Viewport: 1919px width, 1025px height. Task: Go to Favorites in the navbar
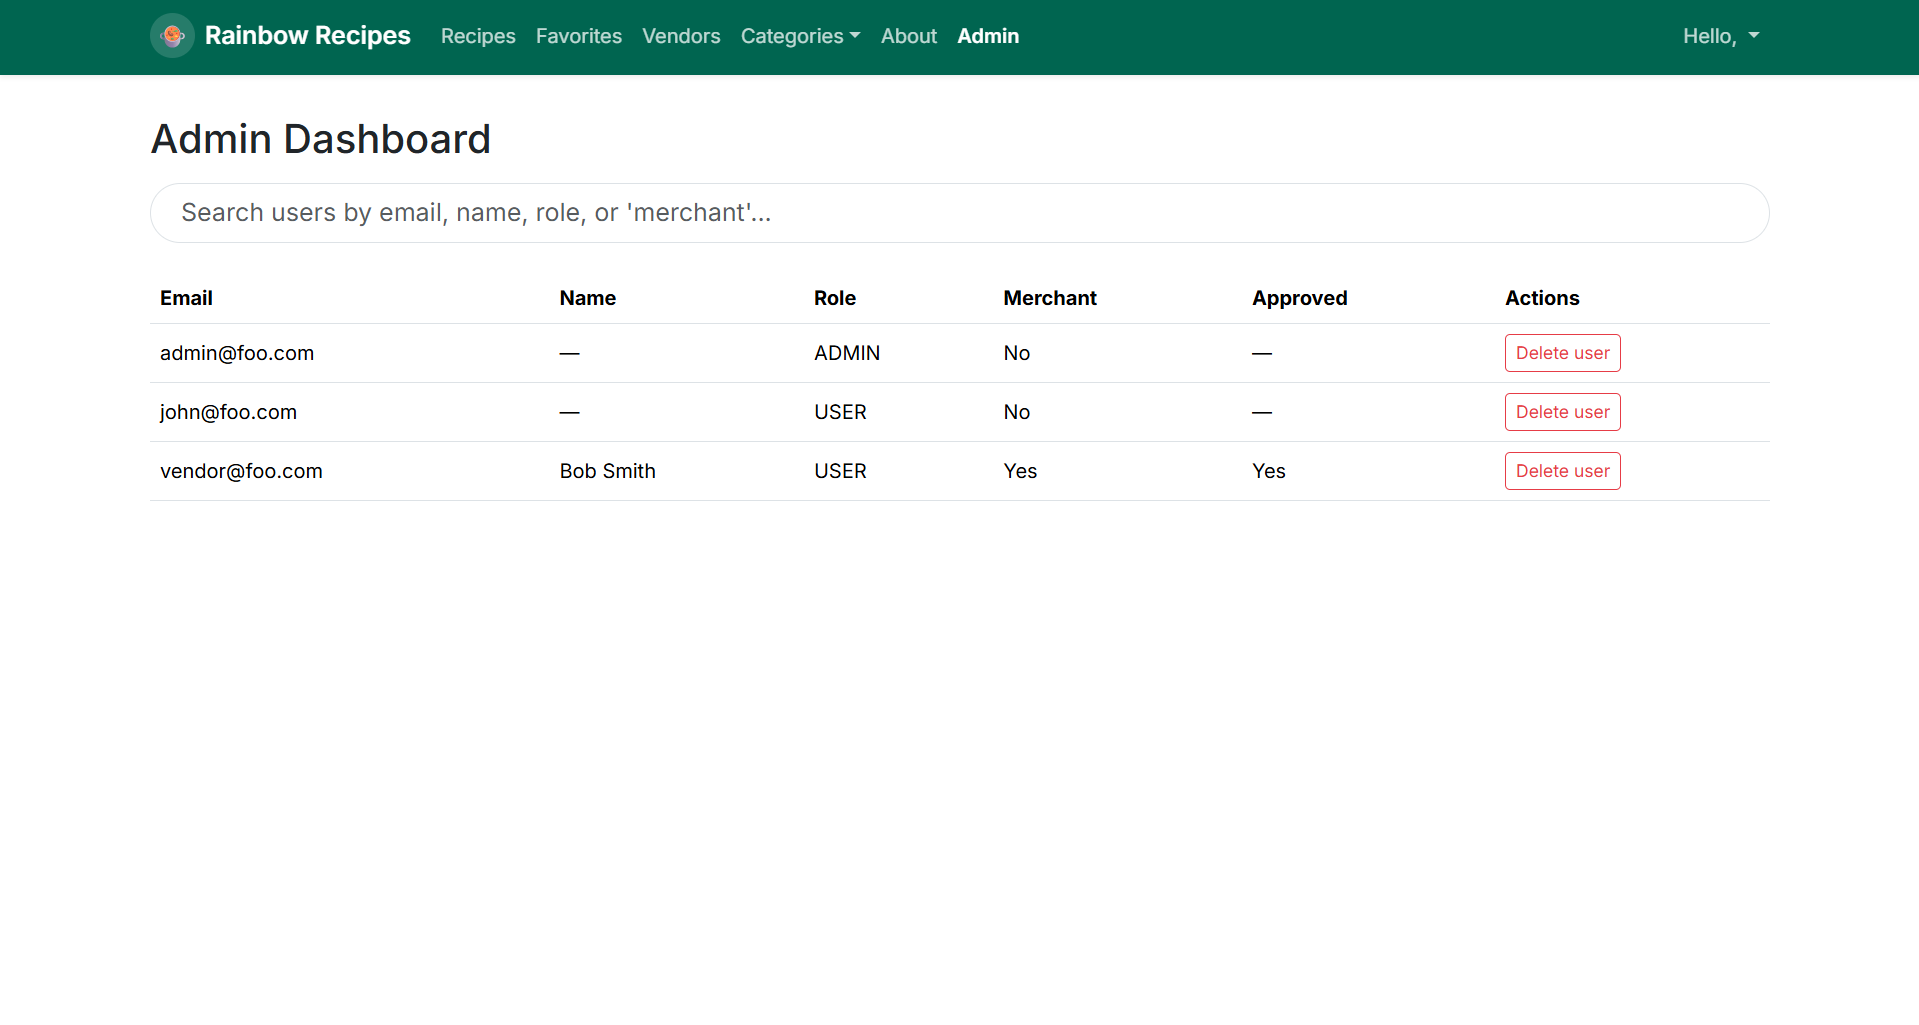coord(578,36)
